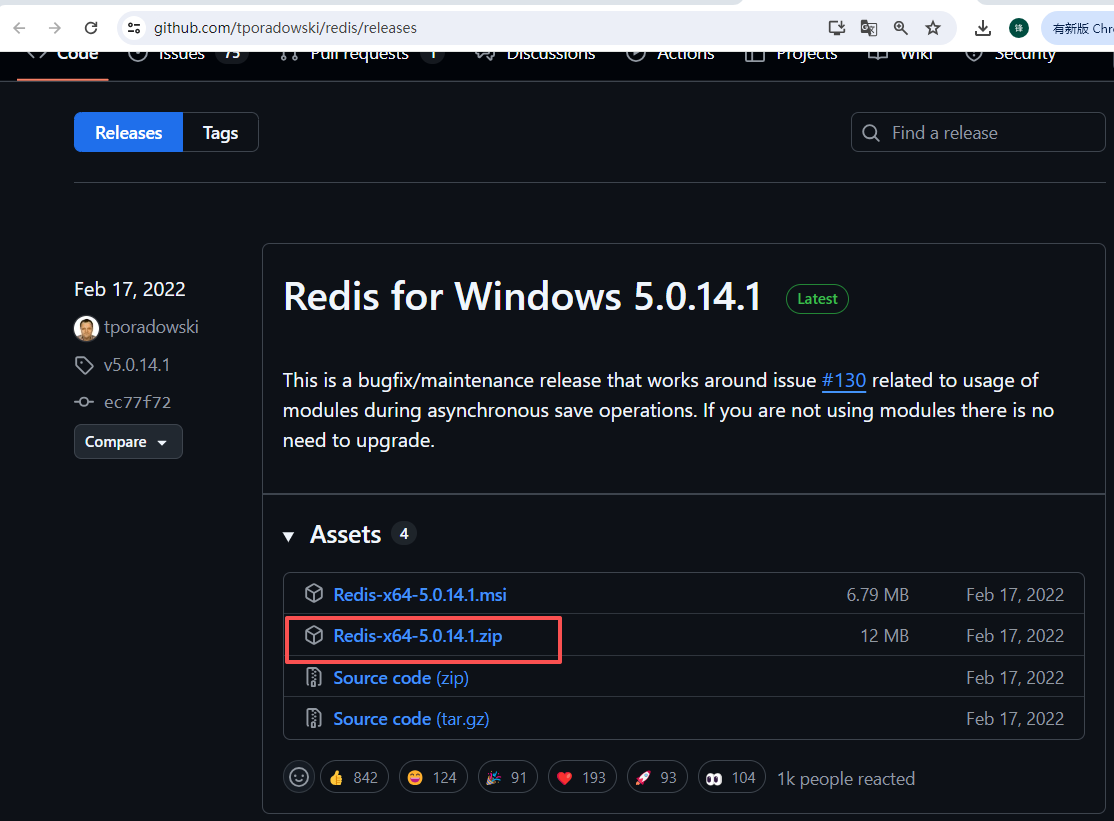Open issue #130 link
This screenshot has width=1114, height=821.
[843, 381]
